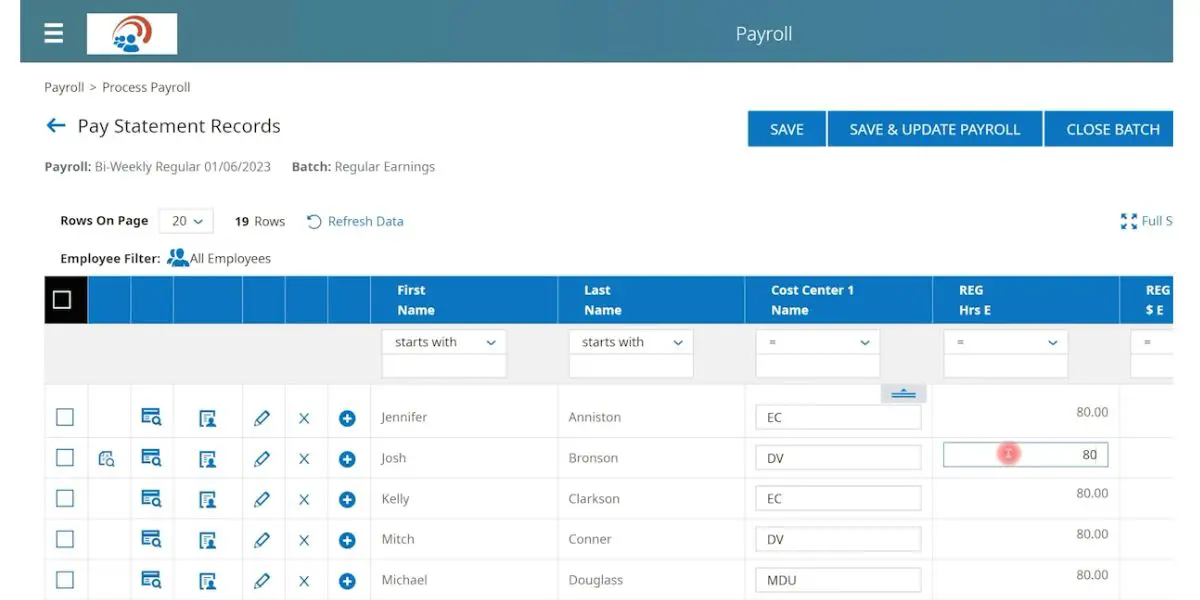Edit Mitch Conner's row with pencil

pyautogui.click(x=262, y=540)
